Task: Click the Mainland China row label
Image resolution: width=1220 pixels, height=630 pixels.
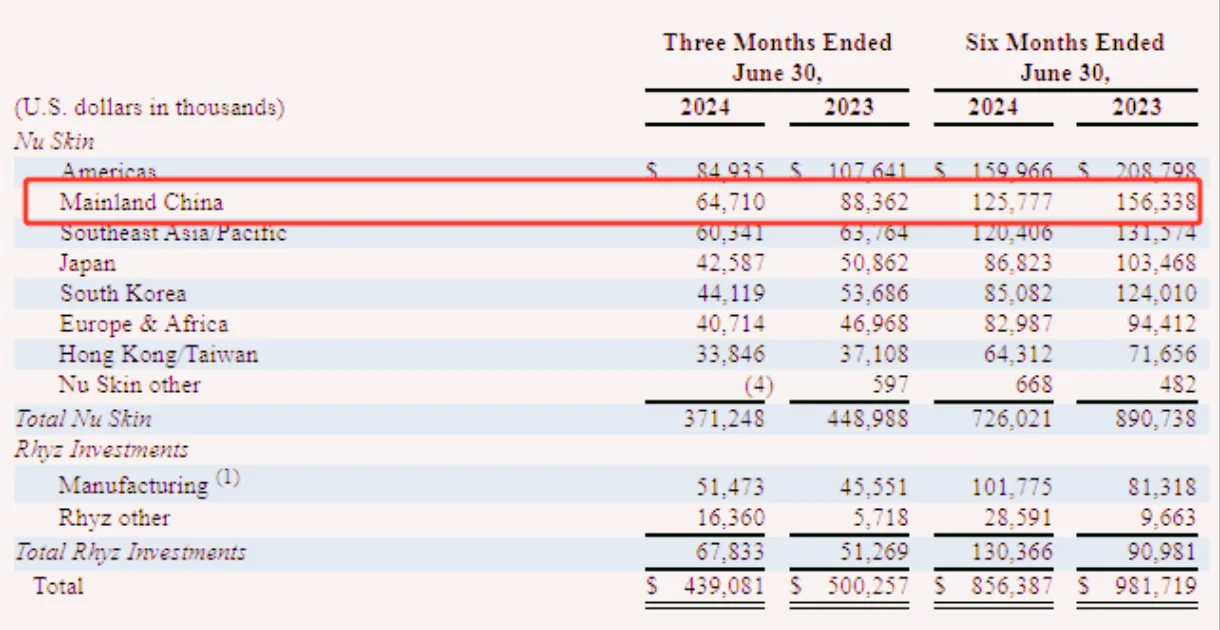Action: click(x=141, y=202)
